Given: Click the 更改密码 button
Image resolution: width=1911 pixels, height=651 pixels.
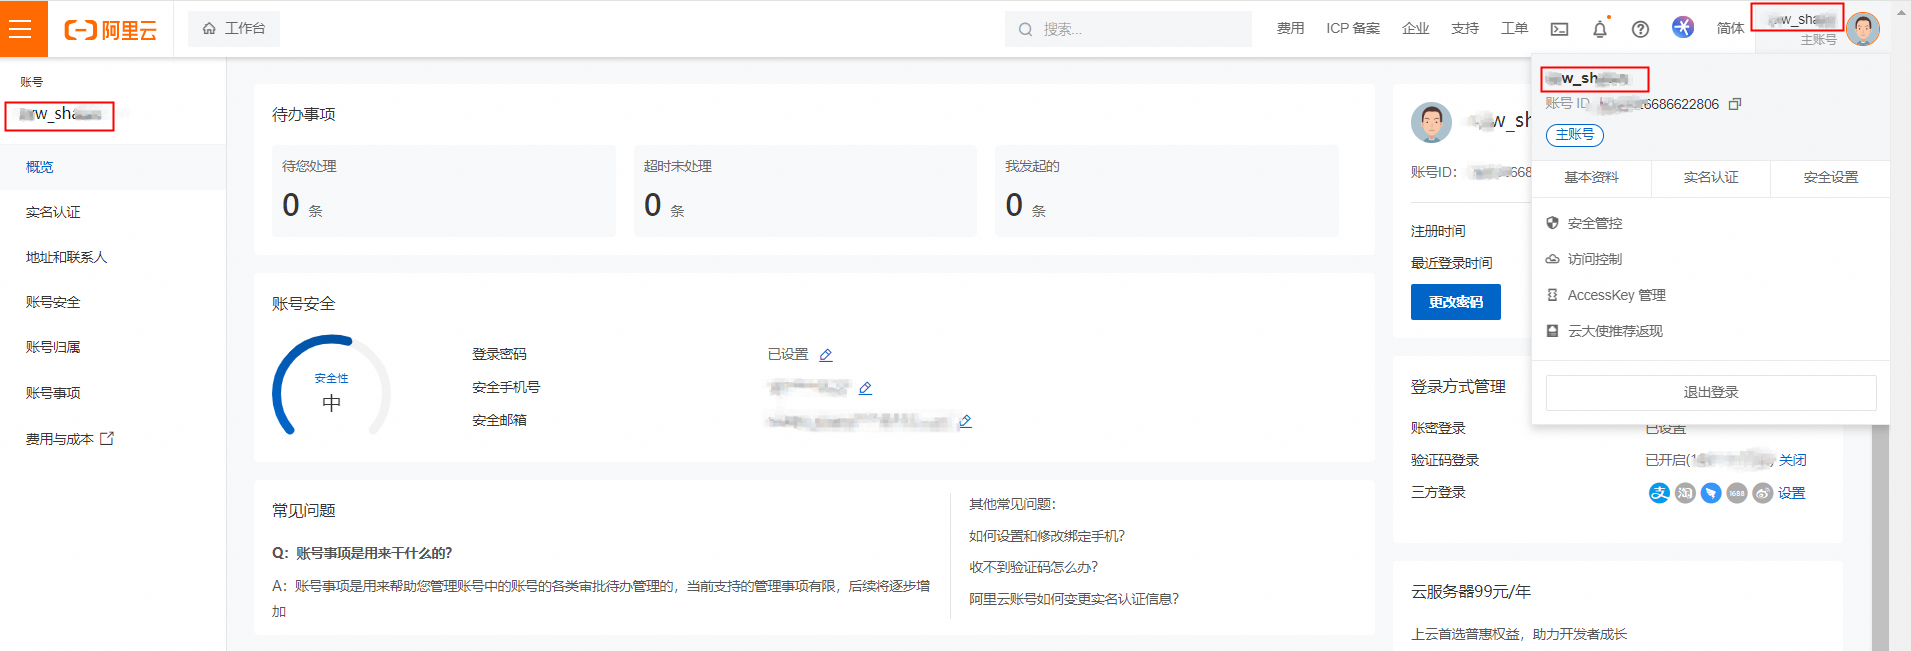Looking at the screenshot, I should pos(1455,302).
